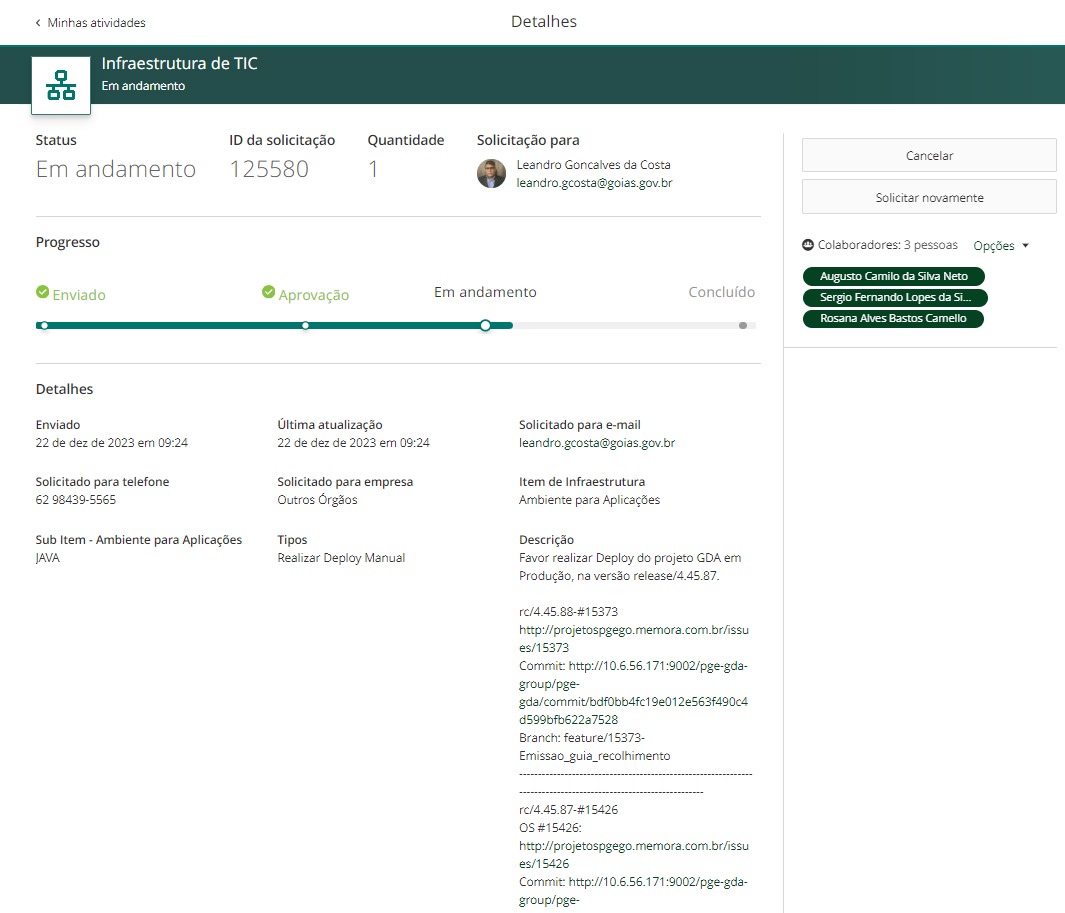Click the Infraestrutura de TIC network icon

[61, 86]
